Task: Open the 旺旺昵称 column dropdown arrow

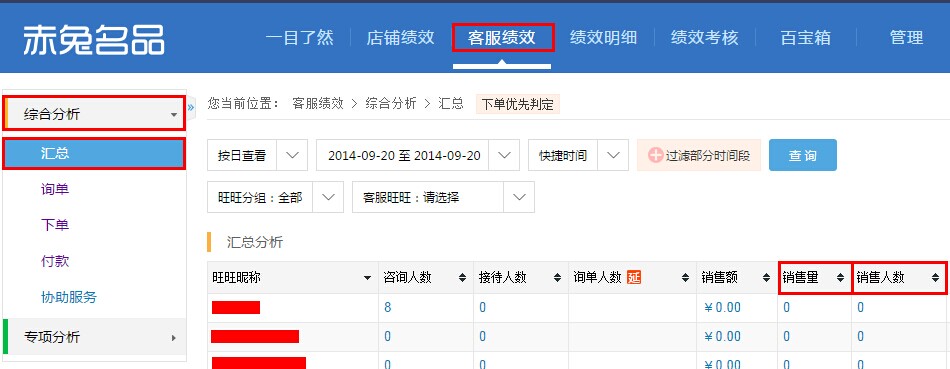Action: coord(367,278)
